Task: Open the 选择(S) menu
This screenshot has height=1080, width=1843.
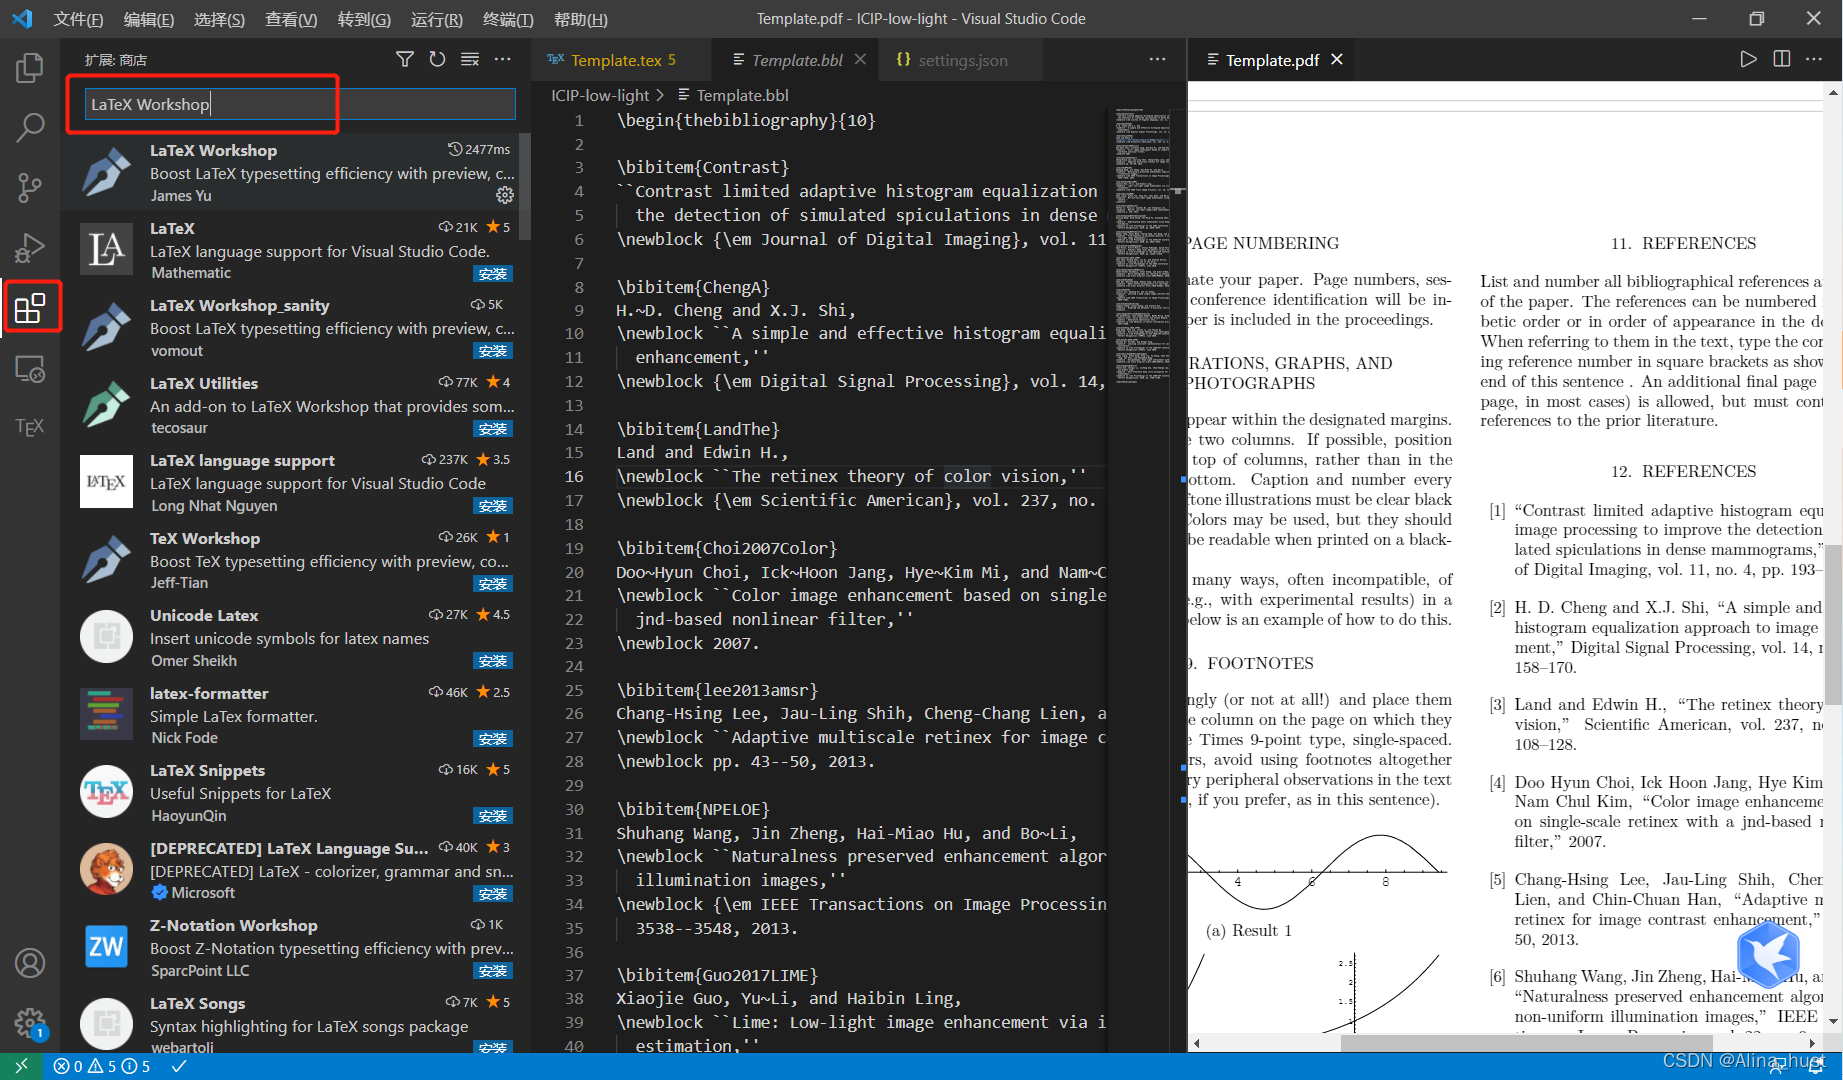Action: click(x=219, y=19)
